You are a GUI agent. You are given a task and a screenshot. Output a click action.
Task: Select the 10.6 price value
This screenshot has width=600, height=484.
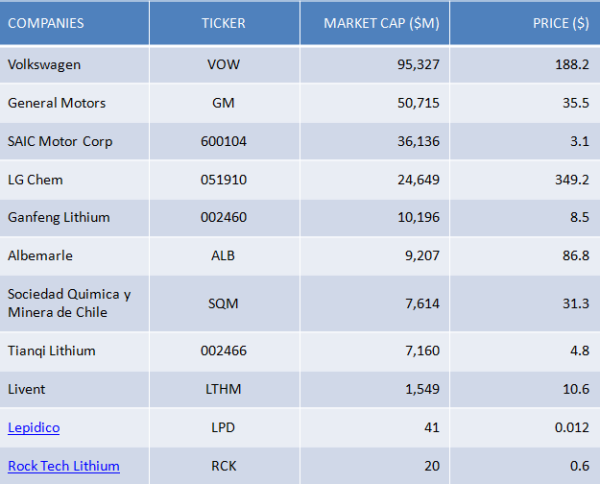pyautogui.click(x=576, y=389)
